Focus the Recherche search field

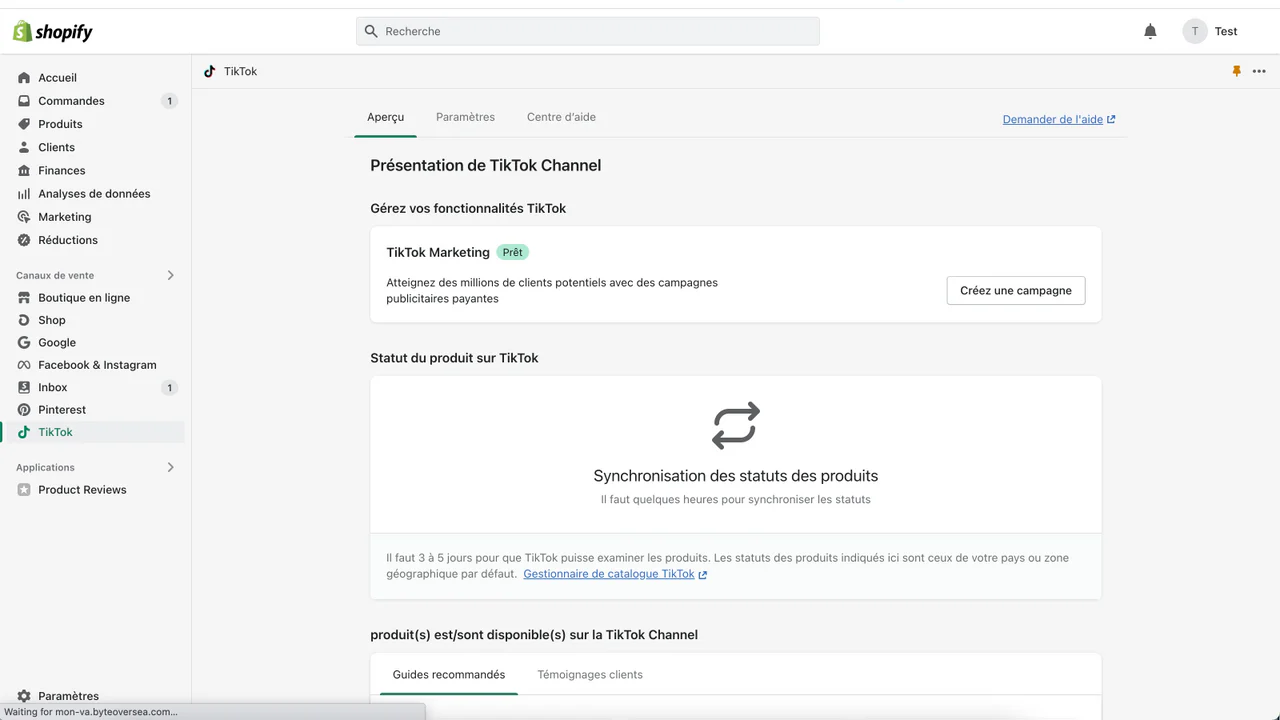coord(588,31)
